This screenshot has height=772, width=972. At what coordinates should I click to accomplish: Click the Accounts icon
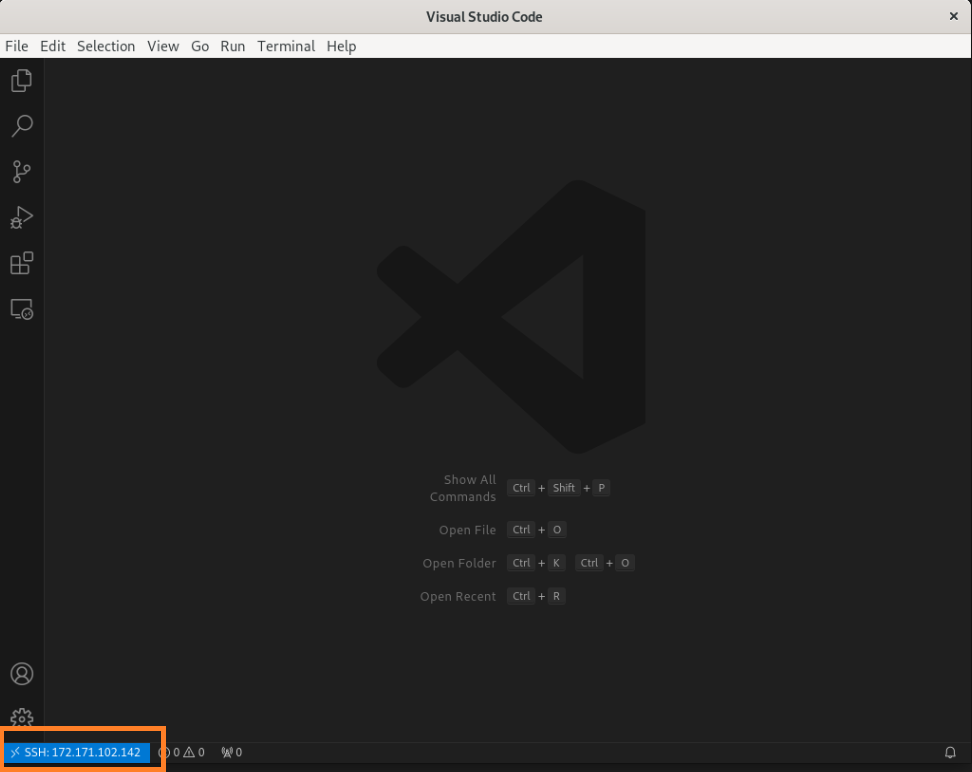click(x=21, y=674)
